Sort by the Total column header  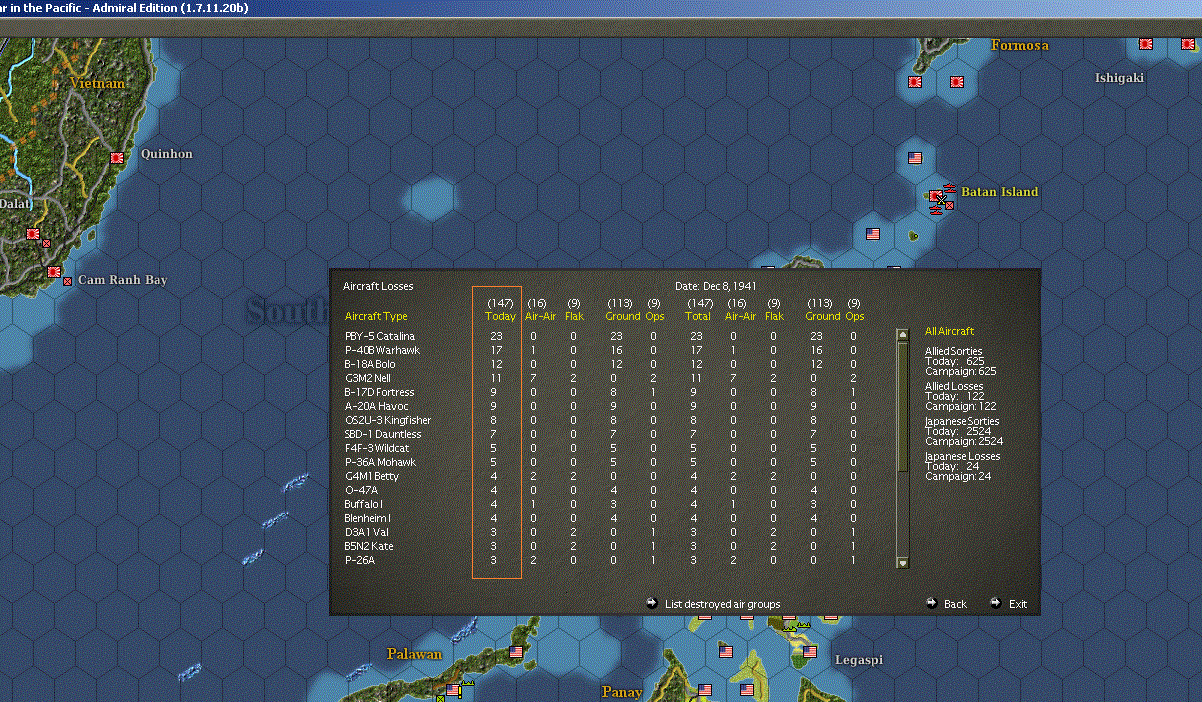coord(699,316)
